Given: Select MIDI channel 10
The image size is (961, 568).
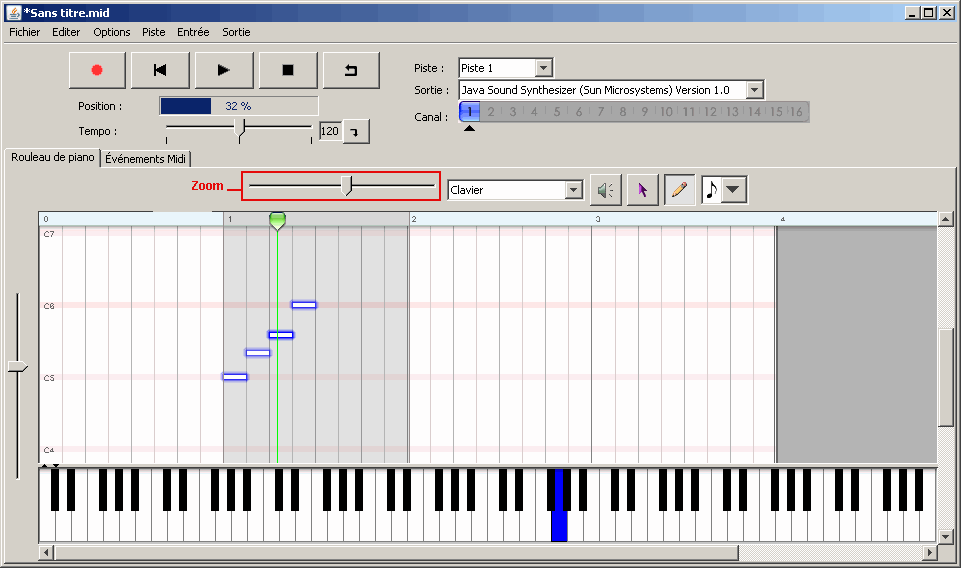Looking at the screenshot, I should (x=666, y=112).
